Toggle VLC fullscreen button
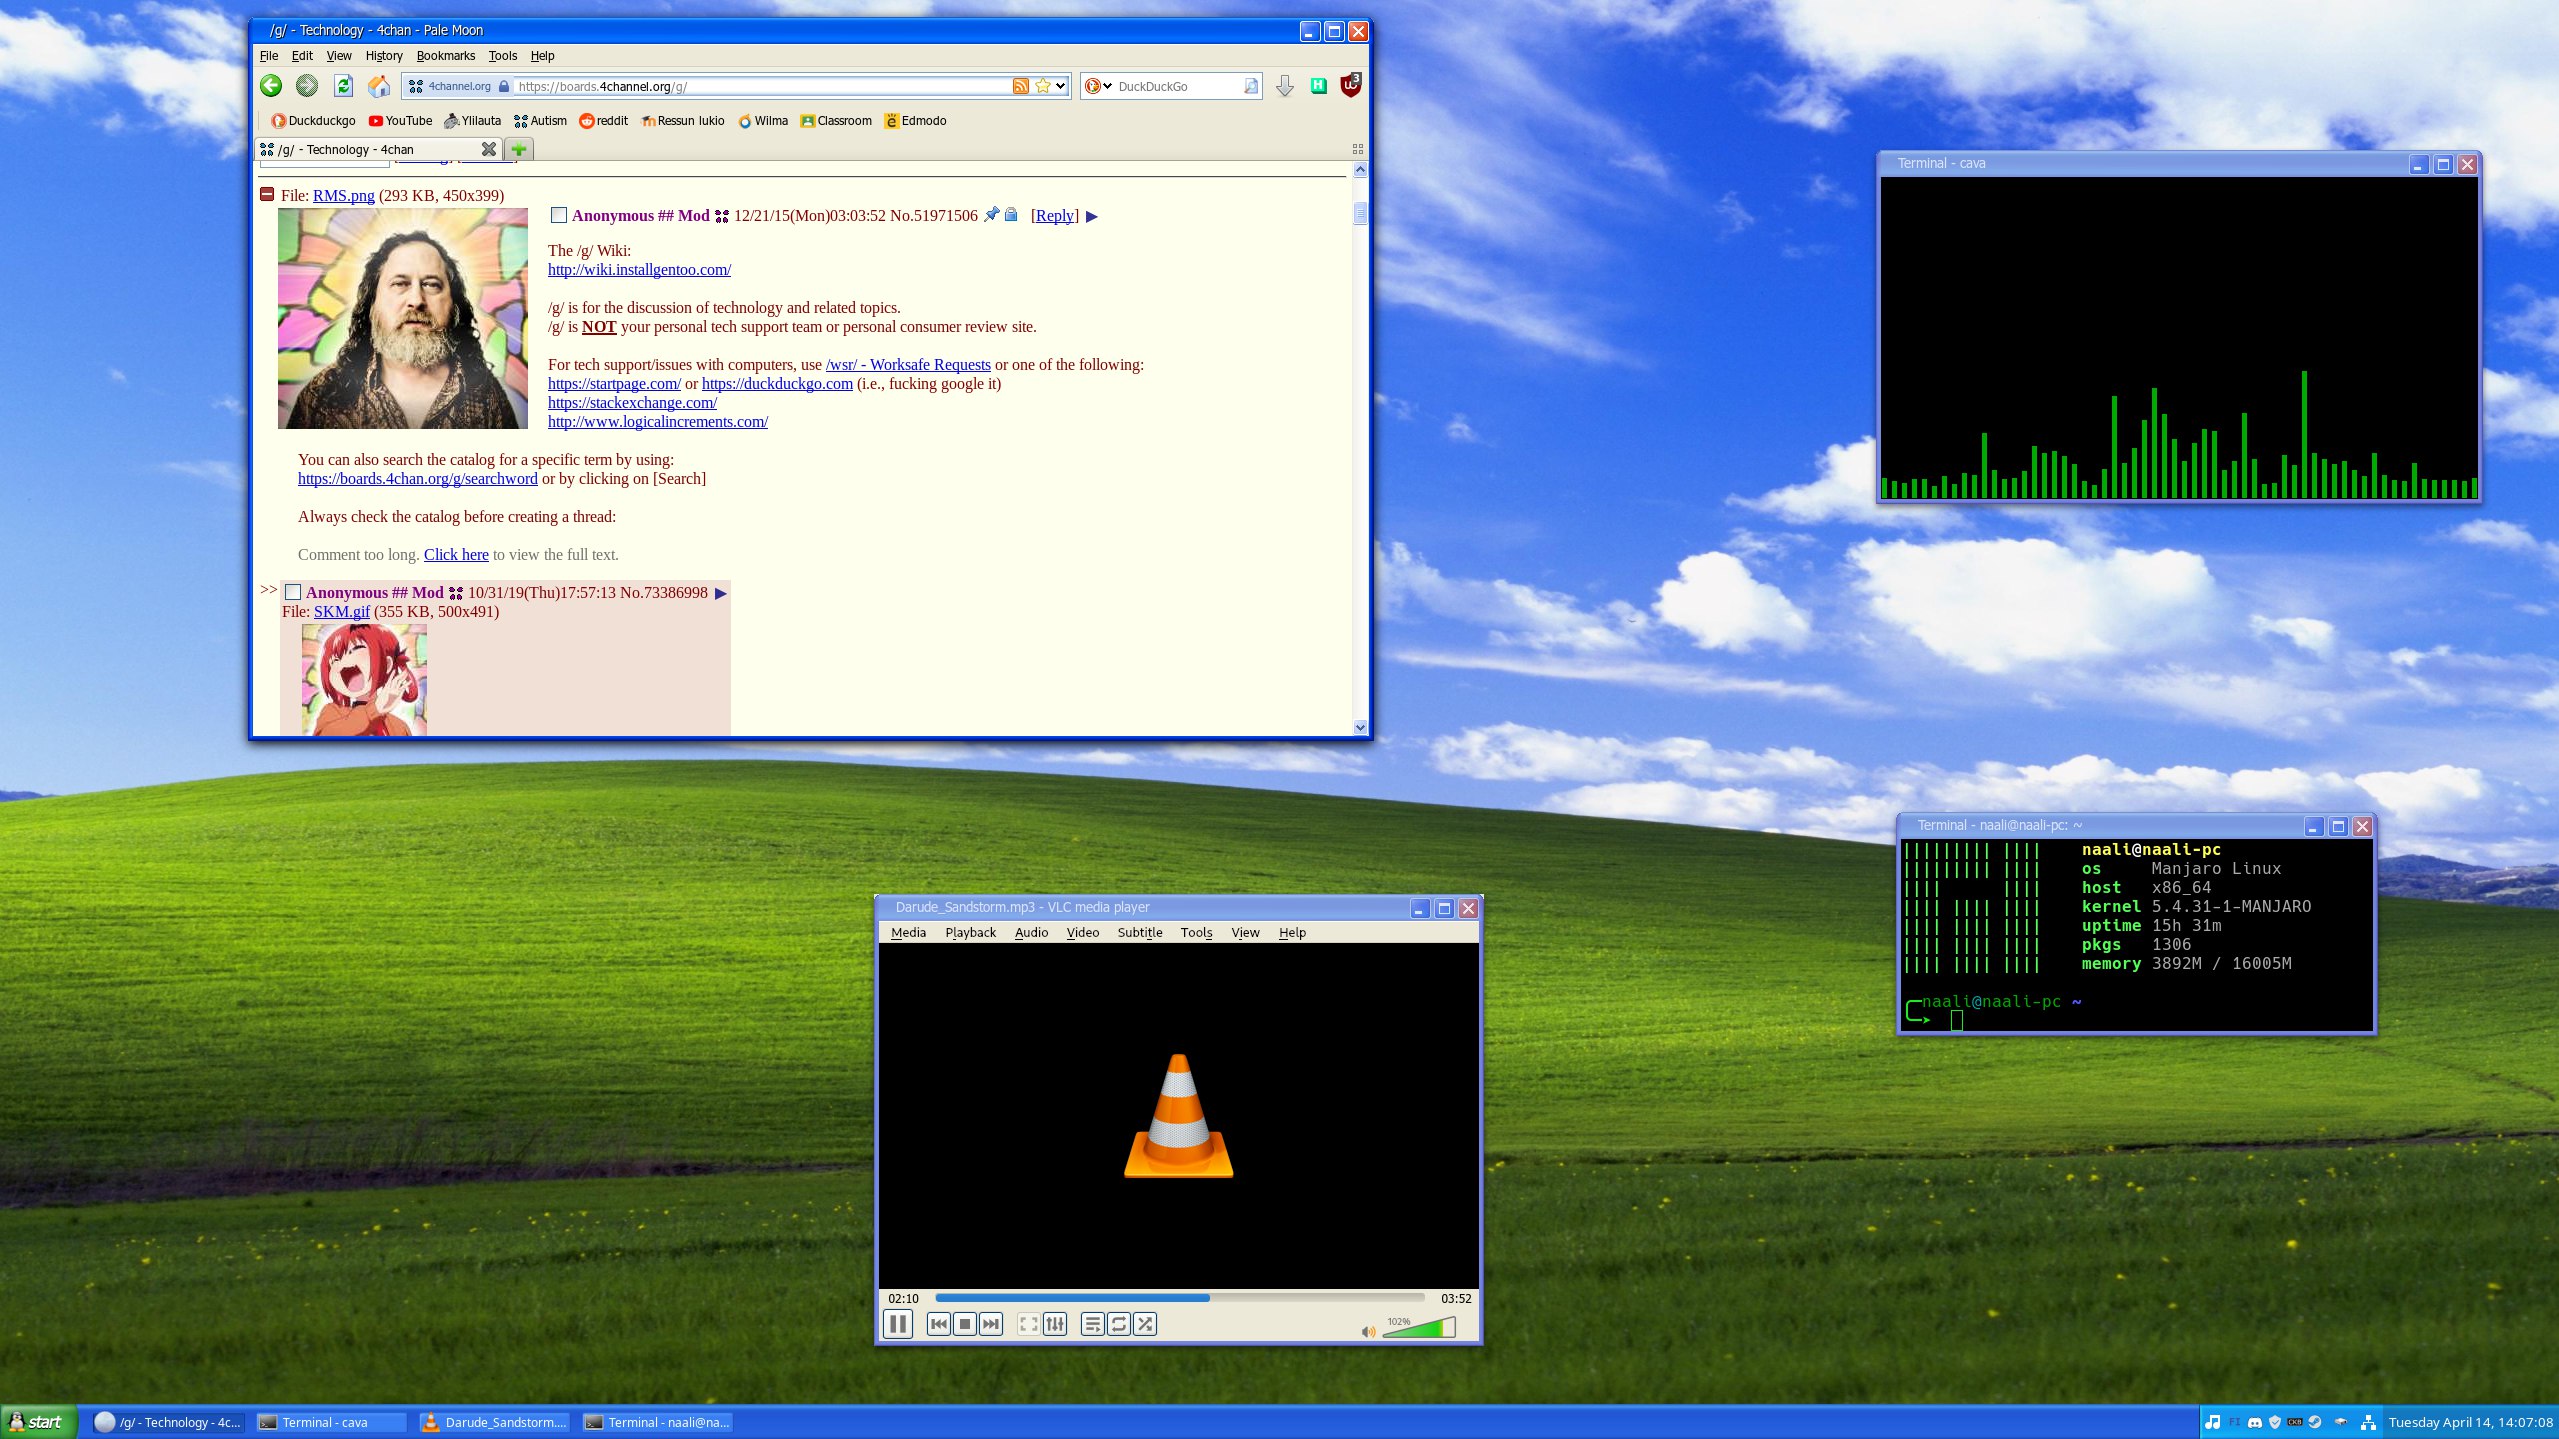This screenshot has height=1439, width=2559. (1028, 1324)
